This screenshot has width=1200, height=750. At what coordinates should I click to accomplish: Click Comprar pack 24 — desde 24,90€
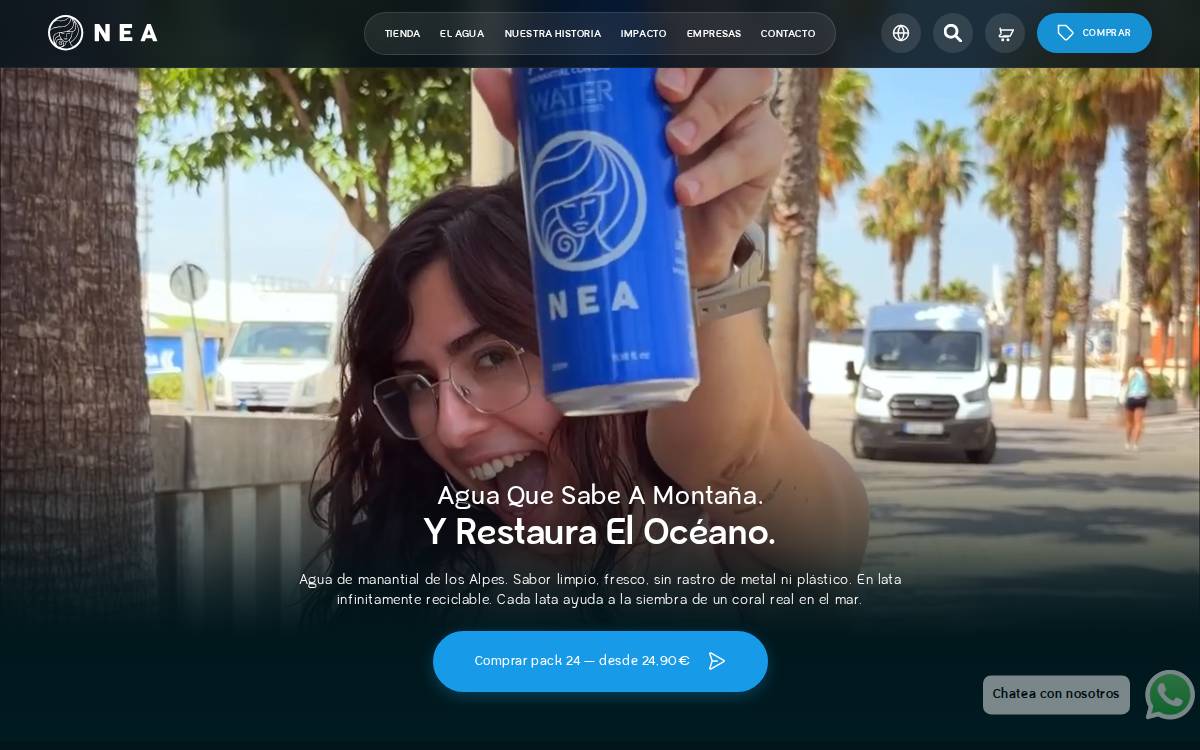click(600, 661)
